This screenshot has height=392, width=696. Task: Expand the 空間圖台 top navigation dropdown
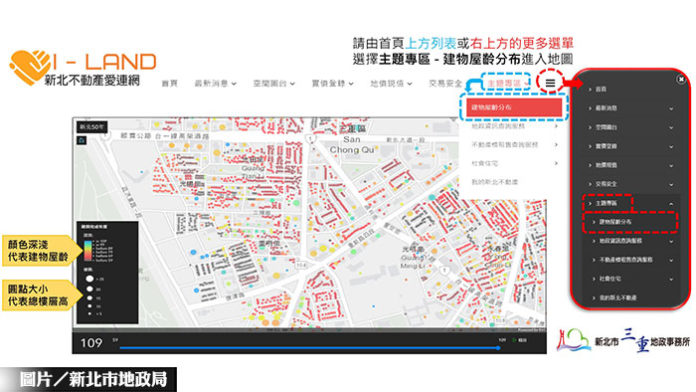click(274, 83)
